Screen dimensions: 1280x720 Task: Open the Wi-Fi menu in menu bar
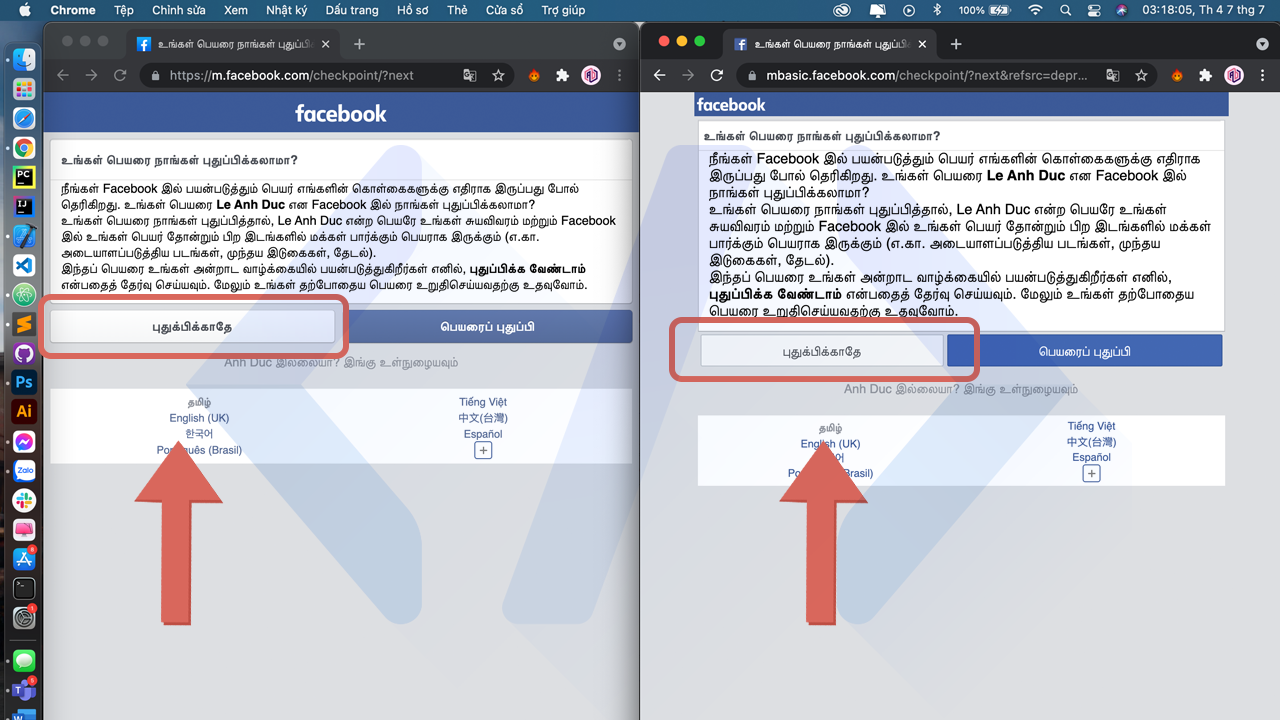(x=1035, y=10)
